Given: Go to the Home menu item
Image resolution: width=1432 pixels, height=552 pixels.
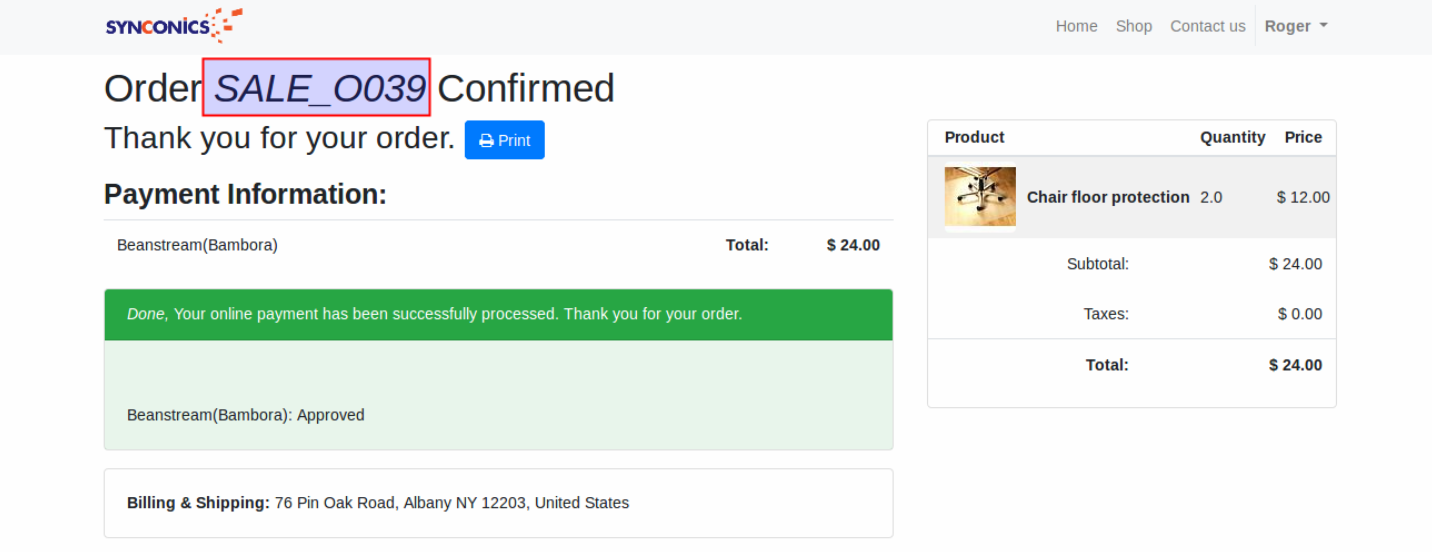Looking at the screenshot, I should pos(1076,26).
